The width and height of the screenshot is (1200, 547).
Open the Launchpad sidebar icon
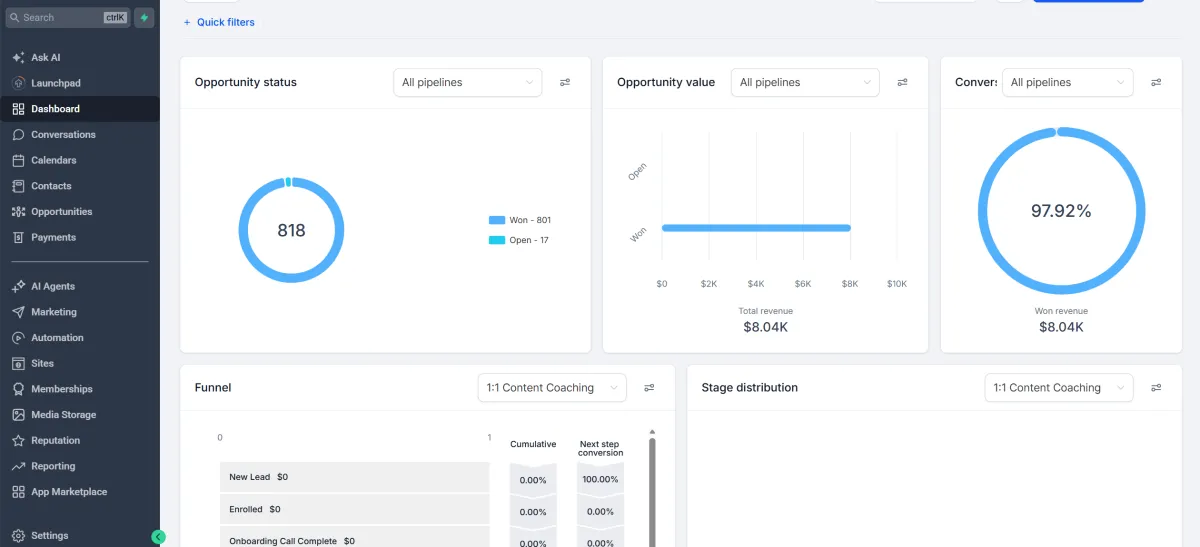[x=19, y=83]
